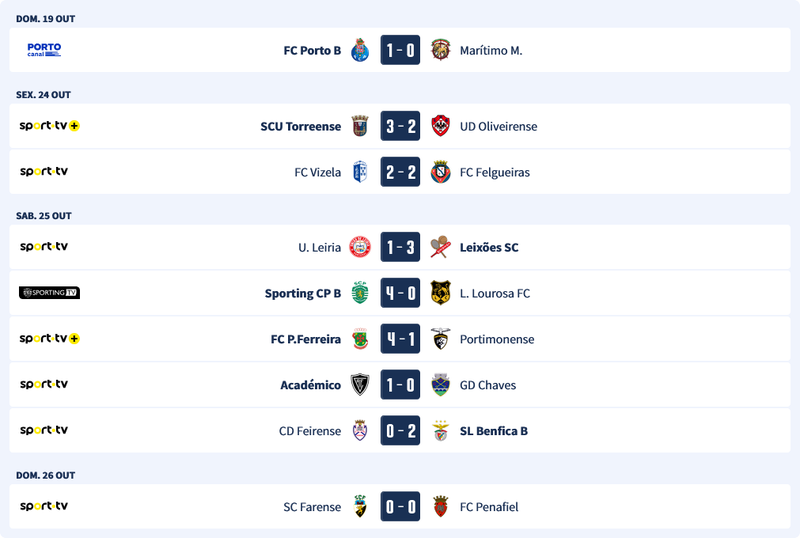Image resolution: width=800 pixels, height=538 pixels.
Task: Click the Sport TV+ logo beside Torreense match
Action: [x=49, y=126]
